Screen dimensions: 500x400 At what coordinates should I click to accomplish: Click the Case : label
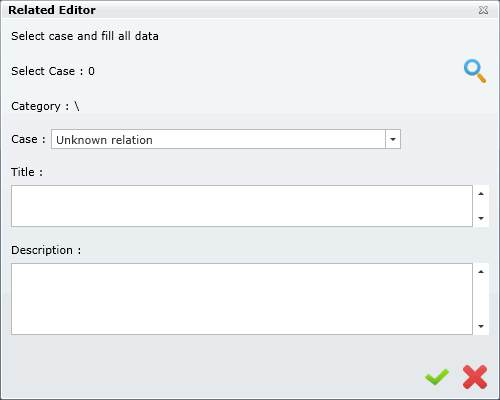coord(28,139)
